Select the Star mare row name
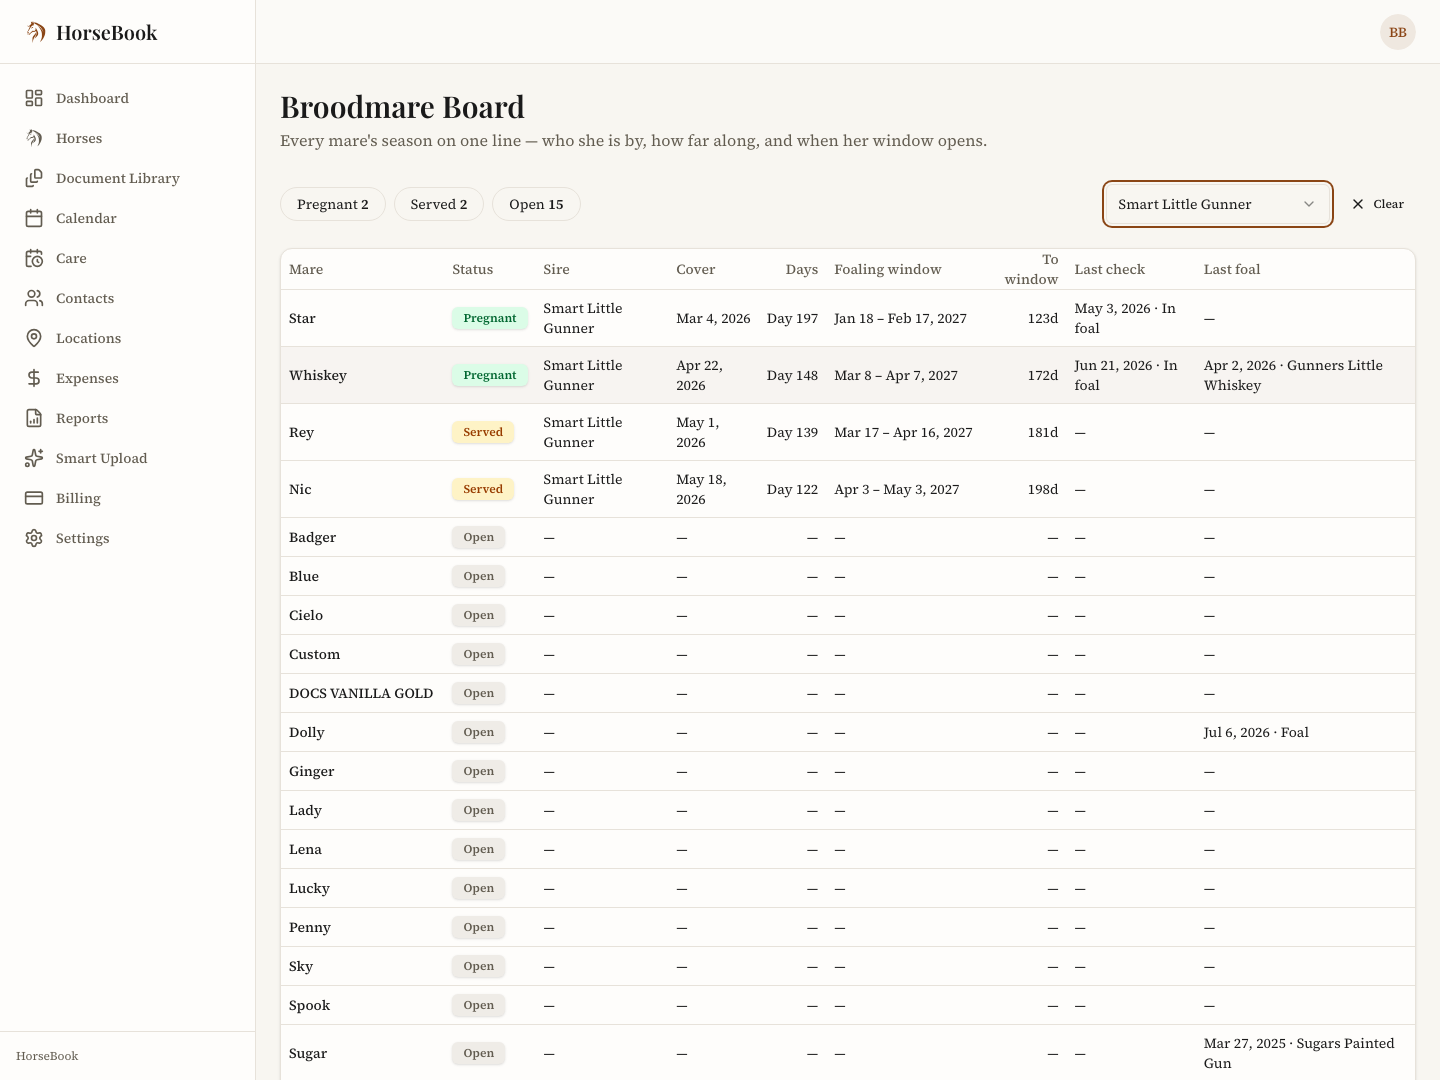This screenshot has height=1080, width=1440. [302, 318]
